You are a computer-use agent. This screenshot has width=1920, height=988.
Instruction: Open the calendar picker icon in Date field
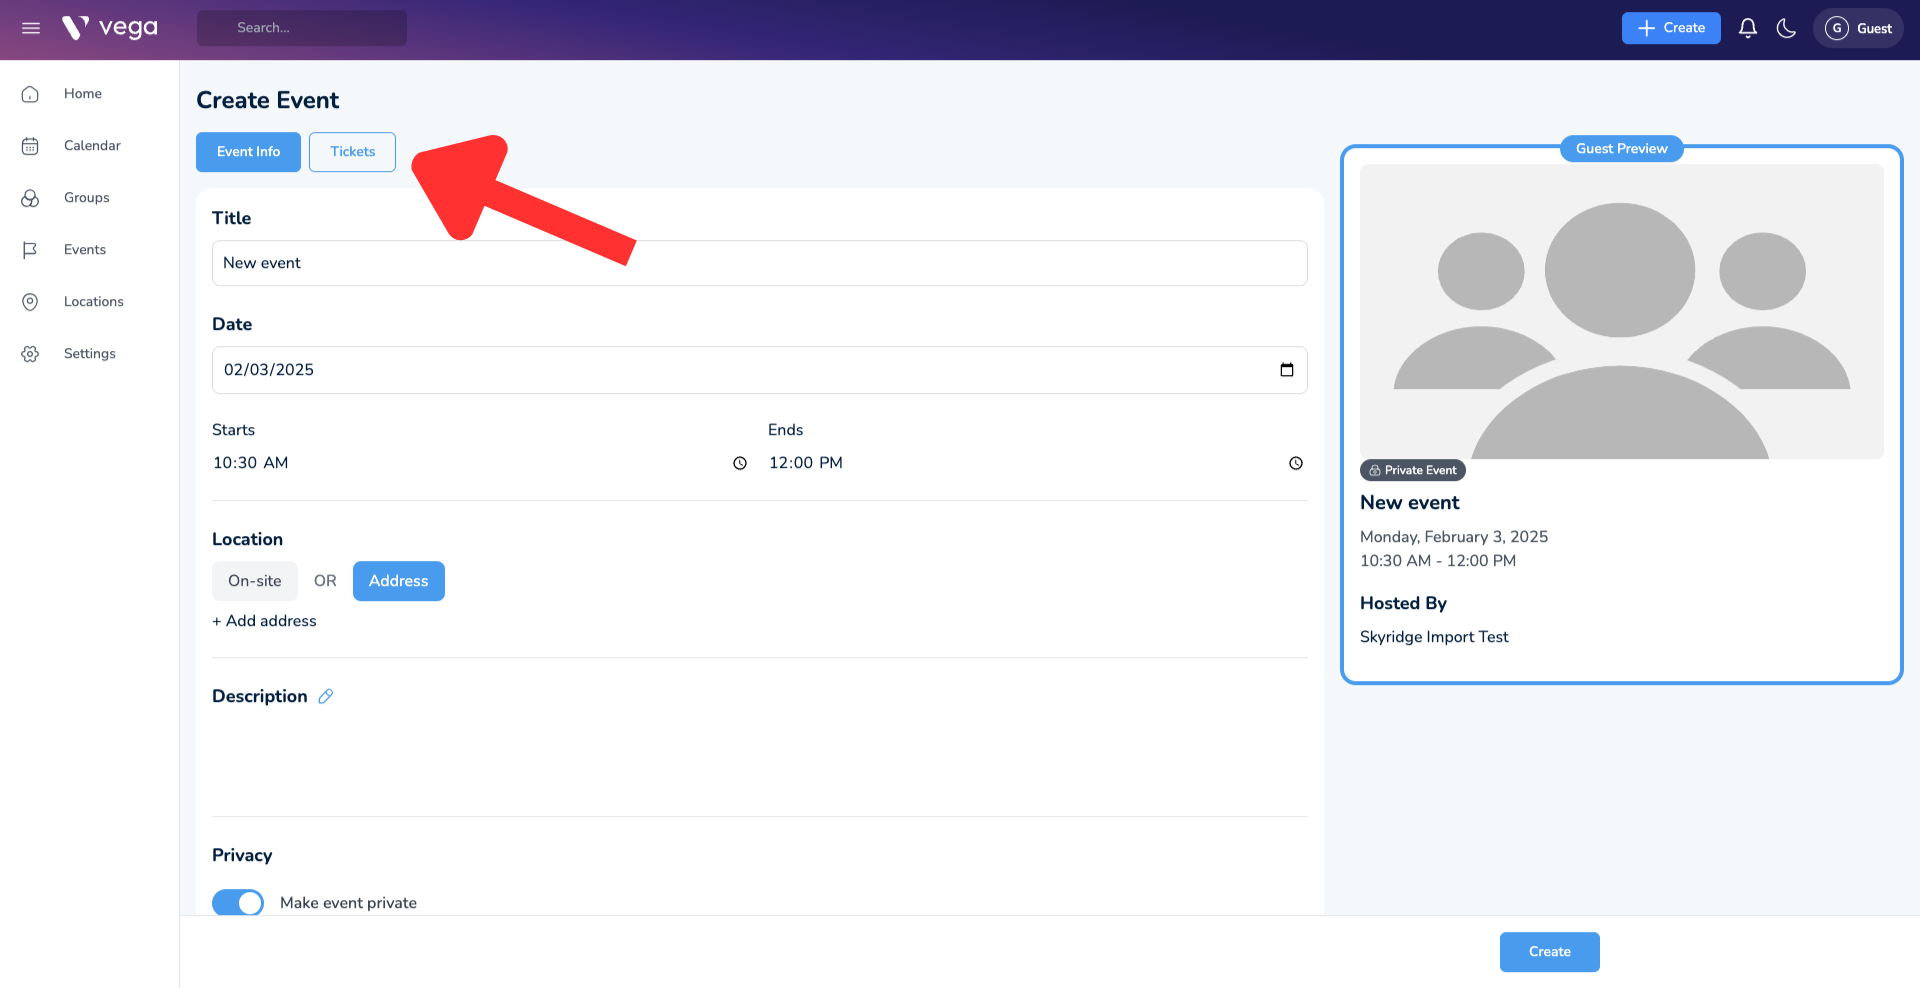click(1286, 370)
